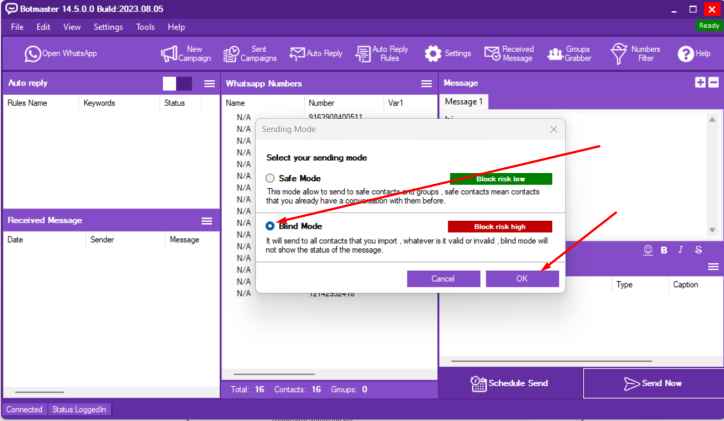Image resolution: width=724 pixels, height=421 pixels.
Task: Select the Safe Mode radio button
Action: [270, 178]
